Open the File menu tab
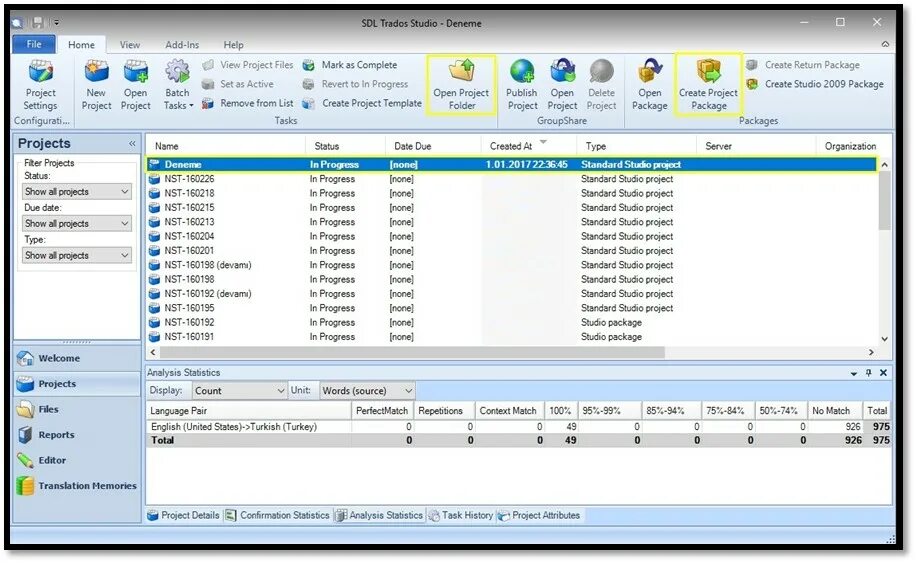 click(34, 44)
